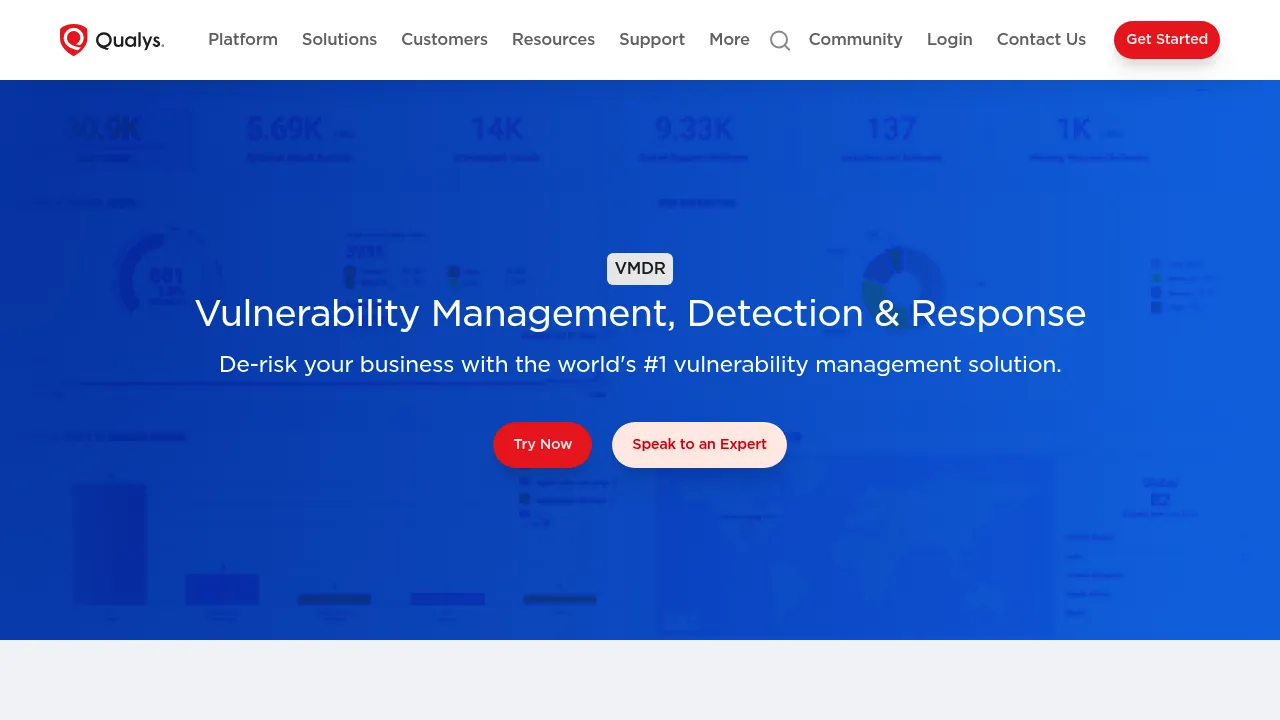Click the red Get Started button

coord(1167,40)
